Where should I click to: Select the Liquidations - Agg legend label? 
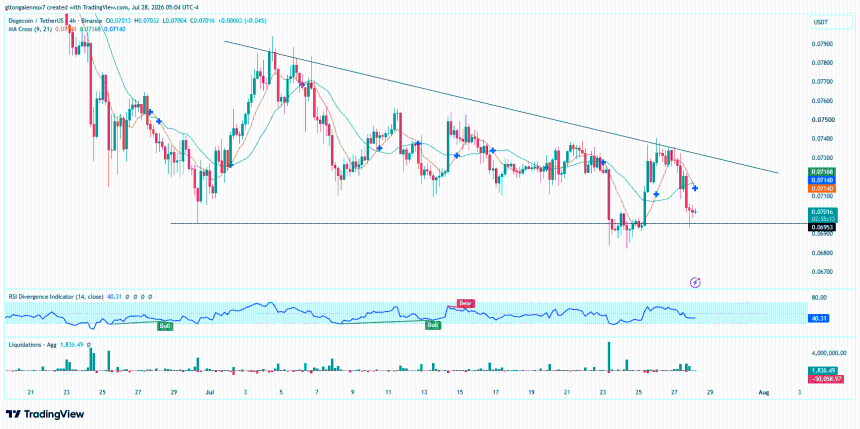pos(32,345)
